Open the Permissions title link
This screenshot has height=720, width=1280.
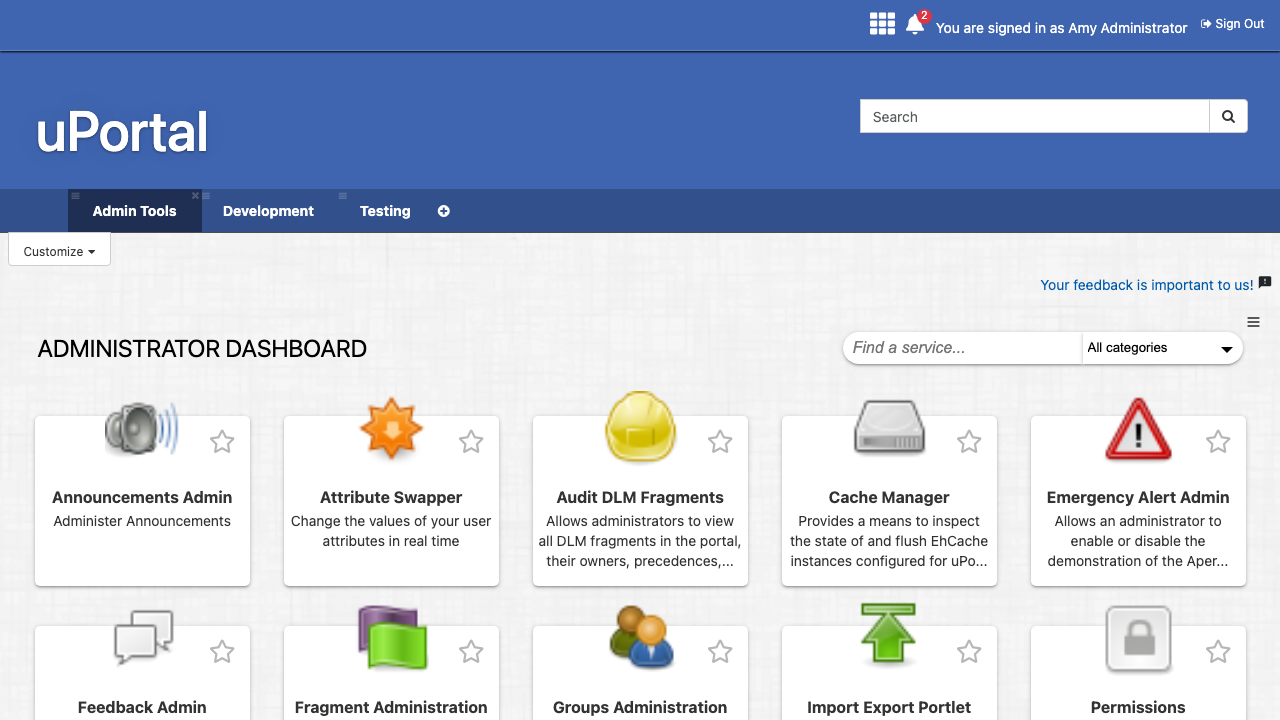click(x=1138, y=707)
